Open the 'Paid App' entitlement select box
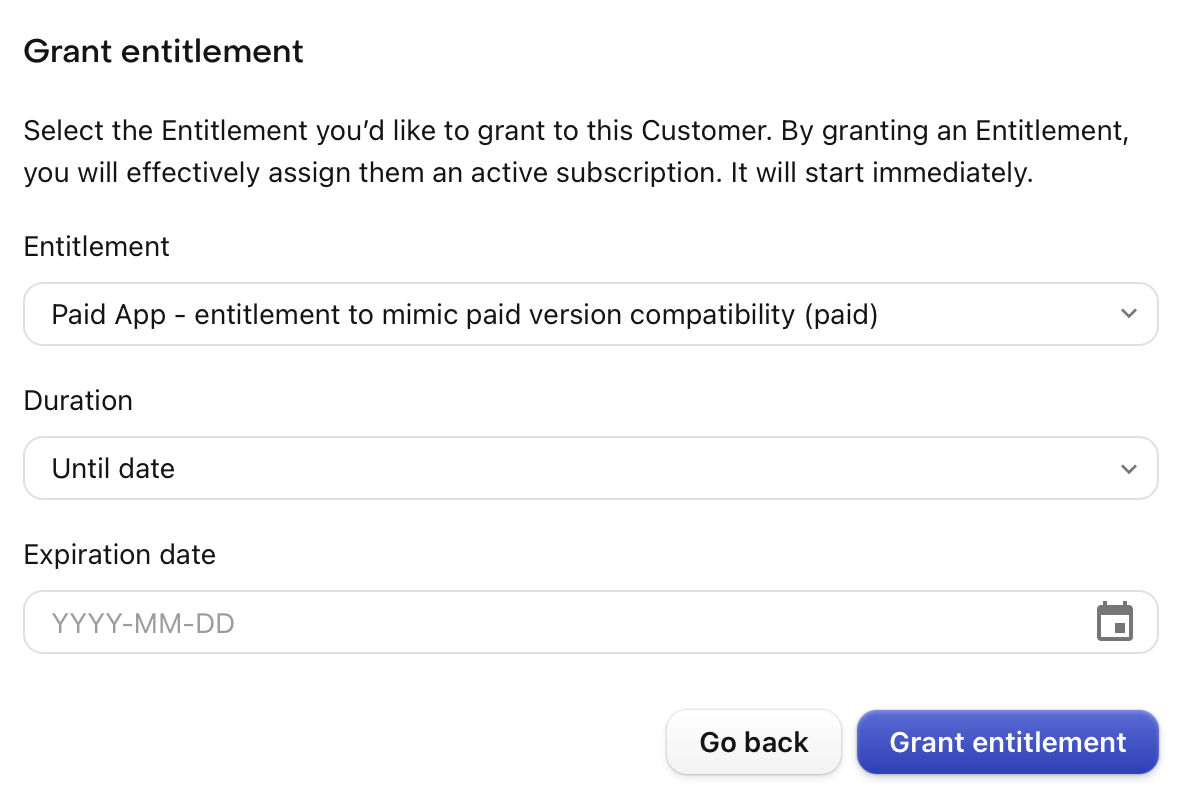 591,314
